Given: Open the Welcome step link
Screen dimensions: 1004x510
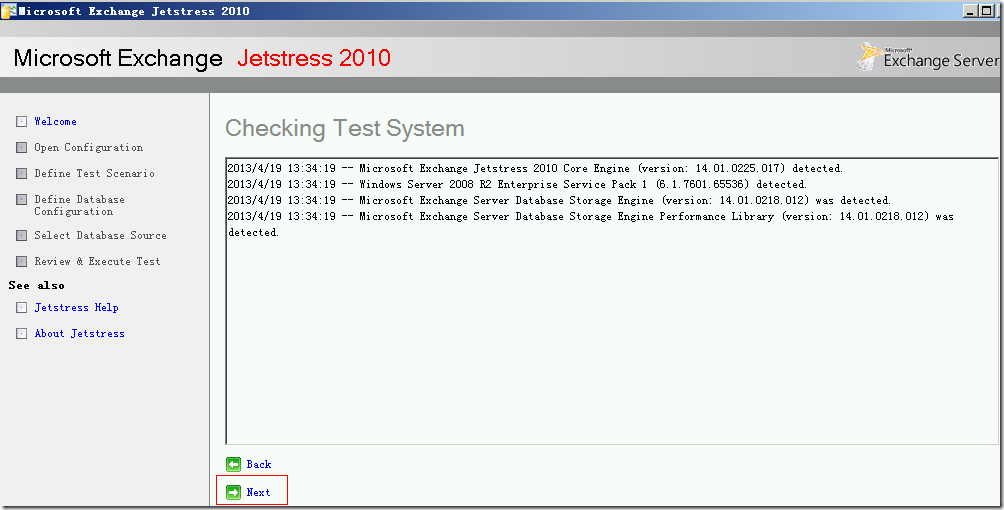Looking at the screenshot, I should 56,122.
